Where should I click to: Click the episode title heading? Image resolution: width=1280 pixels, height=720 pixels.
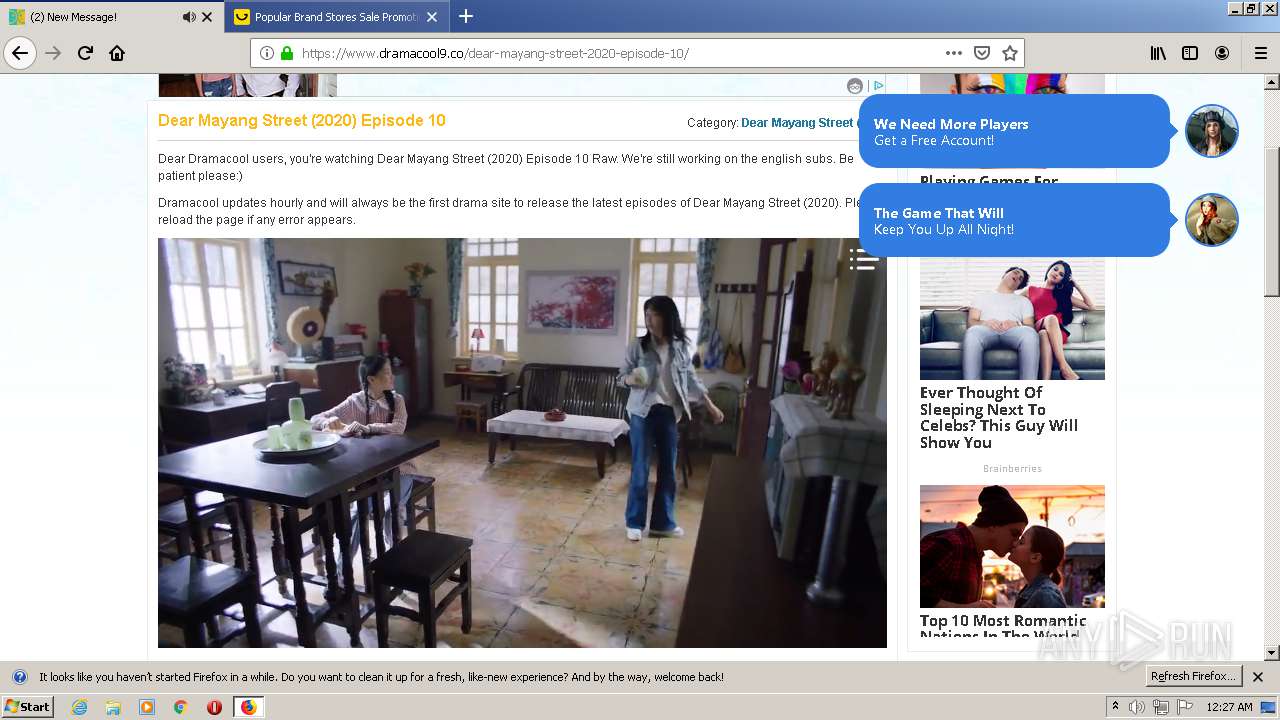(x=302, y=121)
